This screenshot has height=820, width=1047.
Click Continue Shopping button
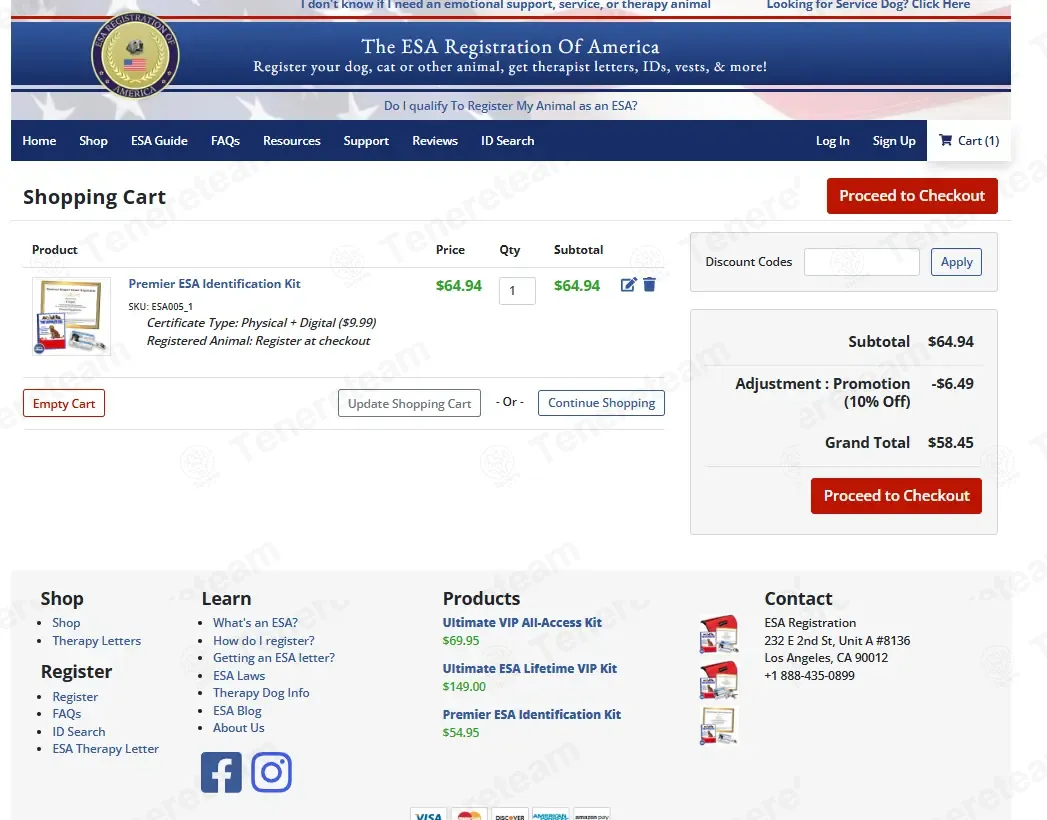click(602, 403)
